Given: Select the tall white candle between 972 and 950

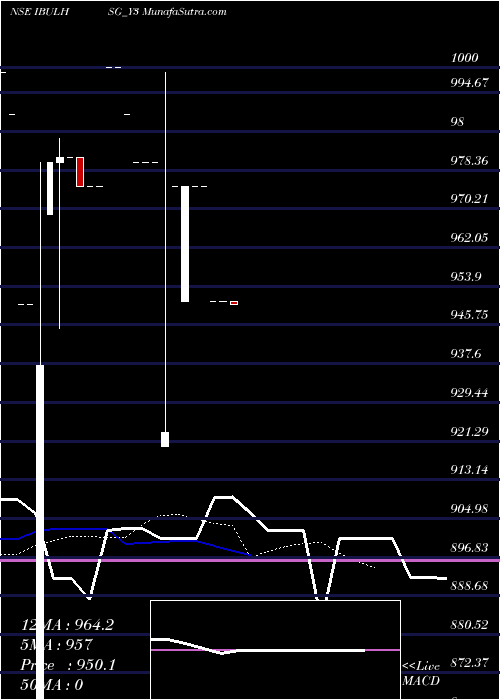Looking at the screenshot, I should coord(185,244).
